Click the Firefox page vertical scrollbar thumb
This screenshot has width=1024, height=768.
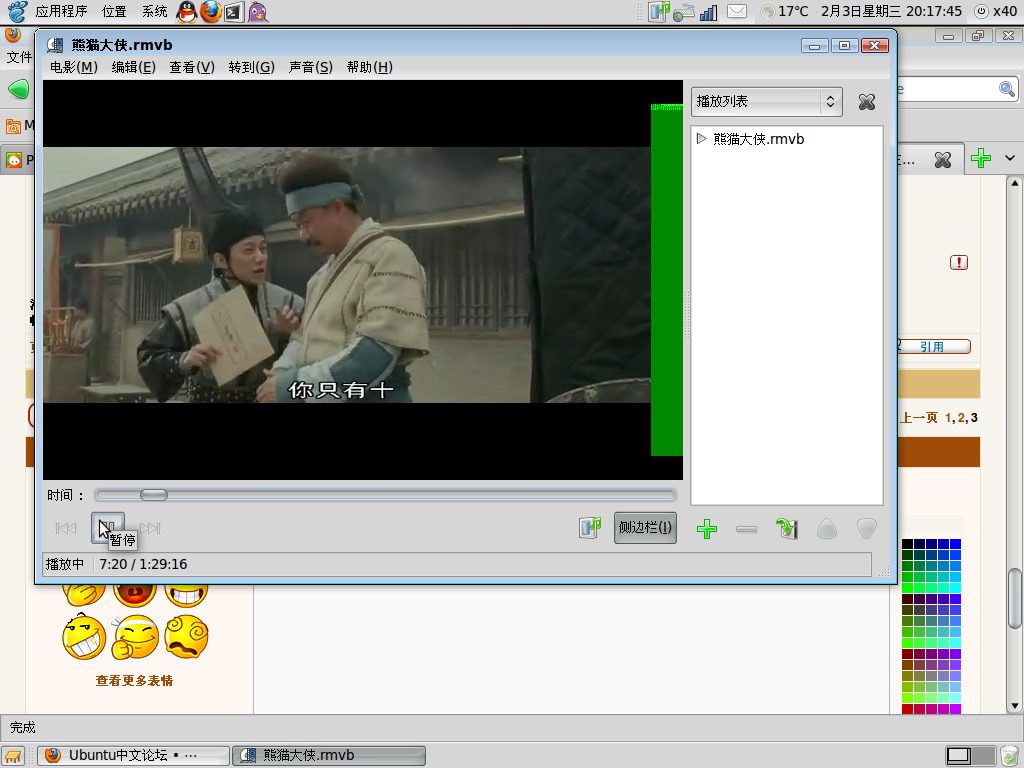(1015, 598)
